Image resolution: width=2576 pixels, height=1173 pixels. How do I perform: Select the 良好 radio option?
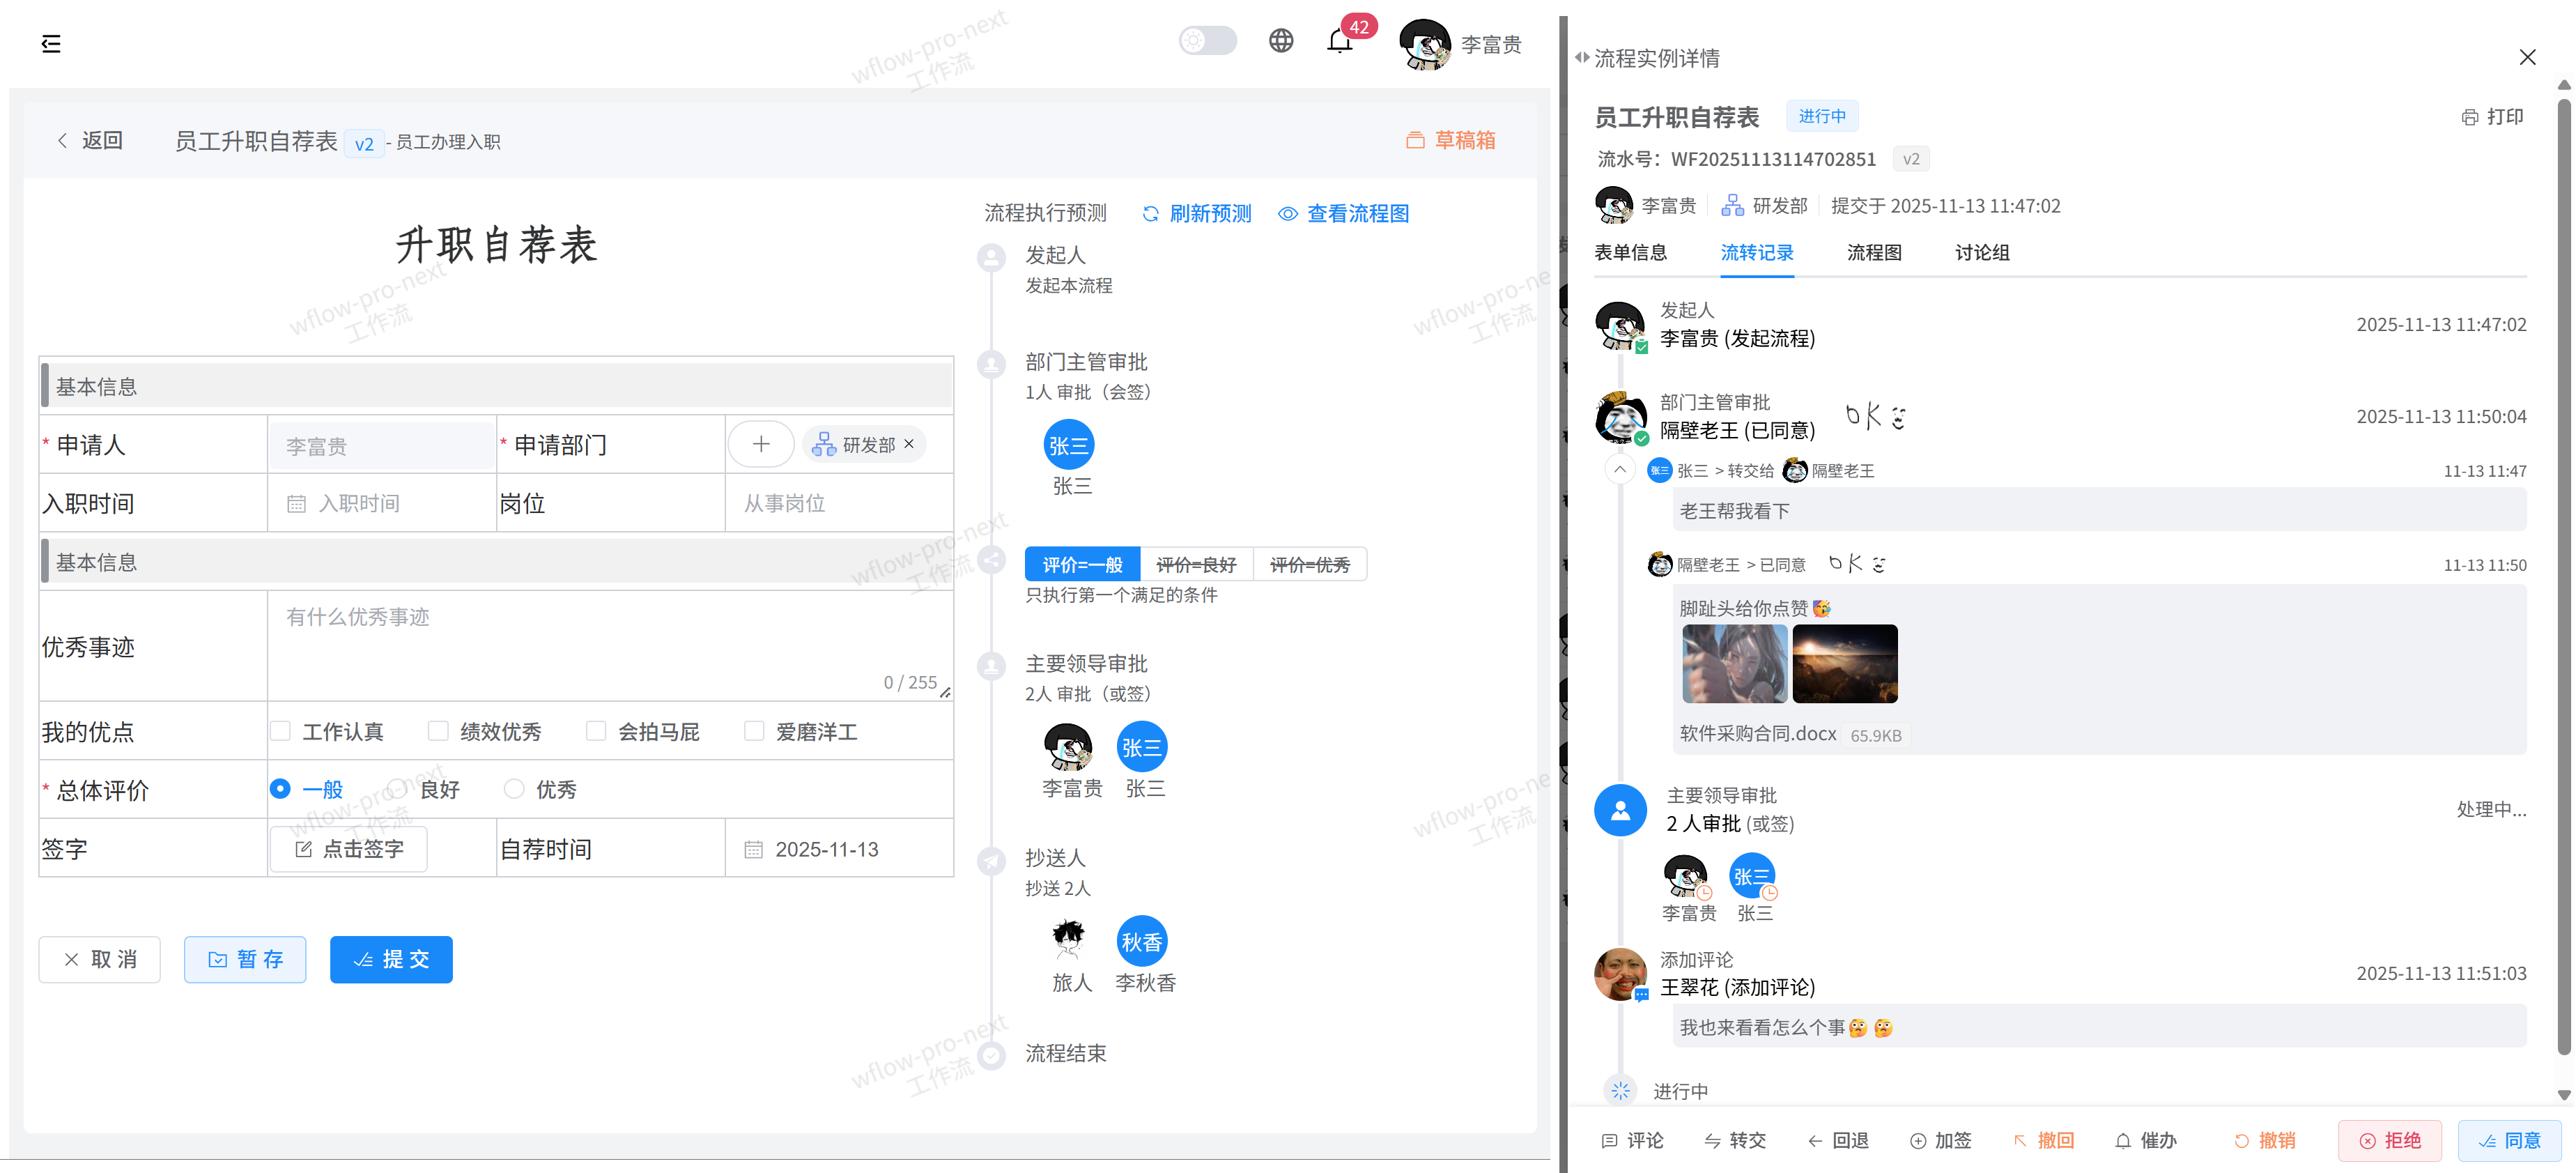pyautogui.click(x=399, y=789)
